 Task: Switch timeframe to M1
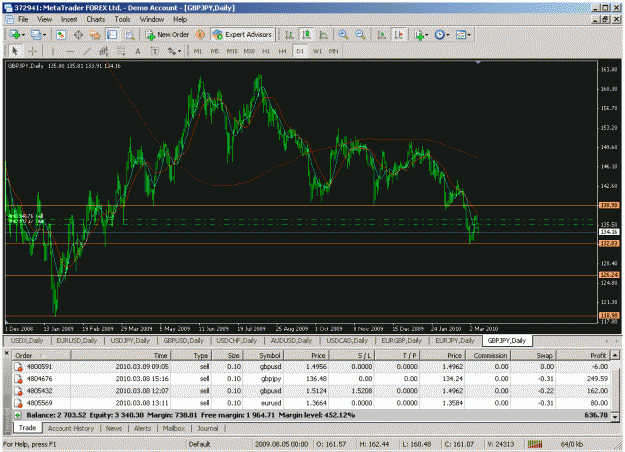click(x=198, y=51)
